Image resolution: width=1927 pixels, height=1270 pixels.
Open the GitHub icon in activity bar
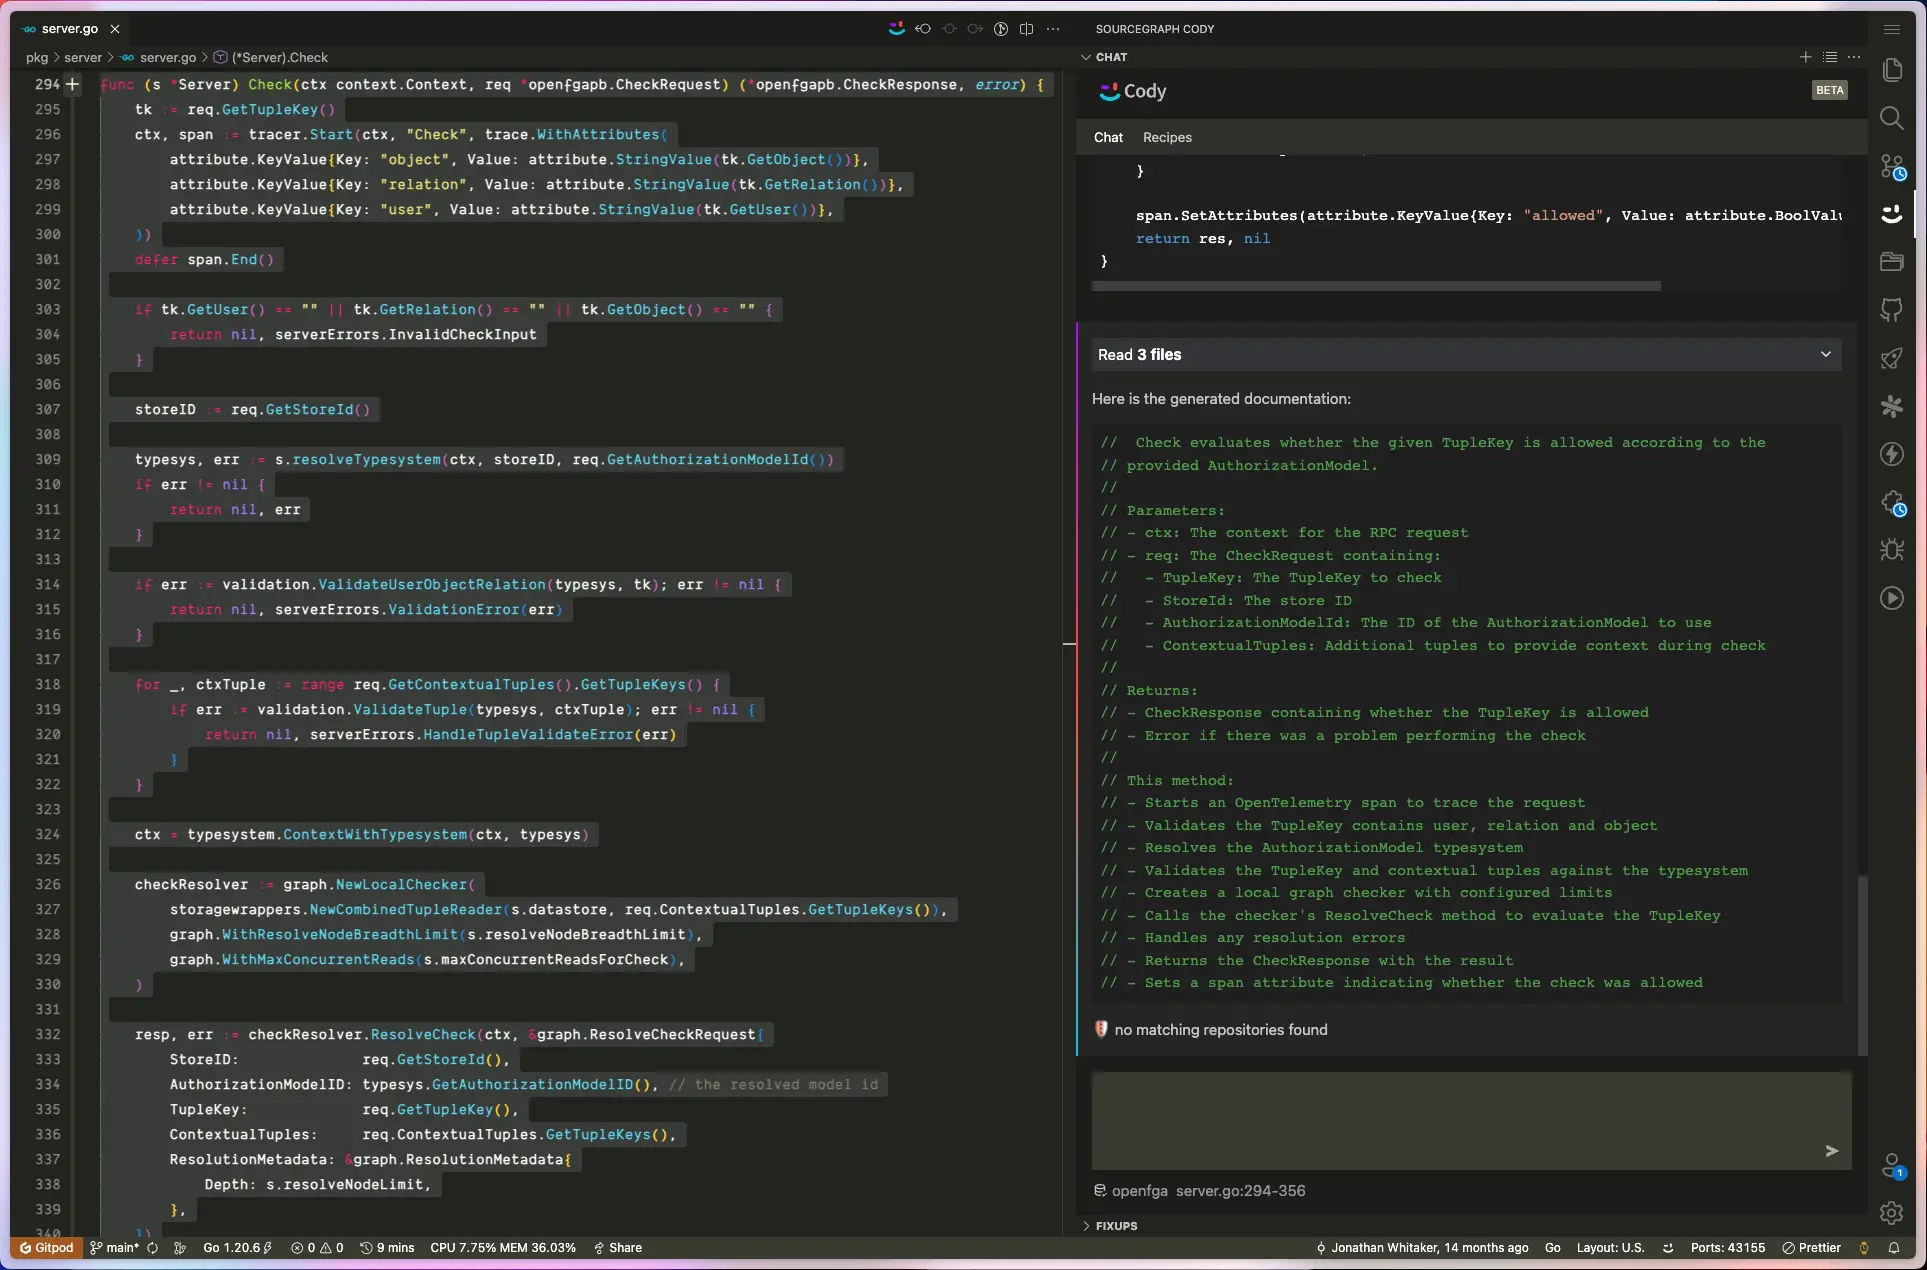pyautogui.click(x=1891, y=310)
